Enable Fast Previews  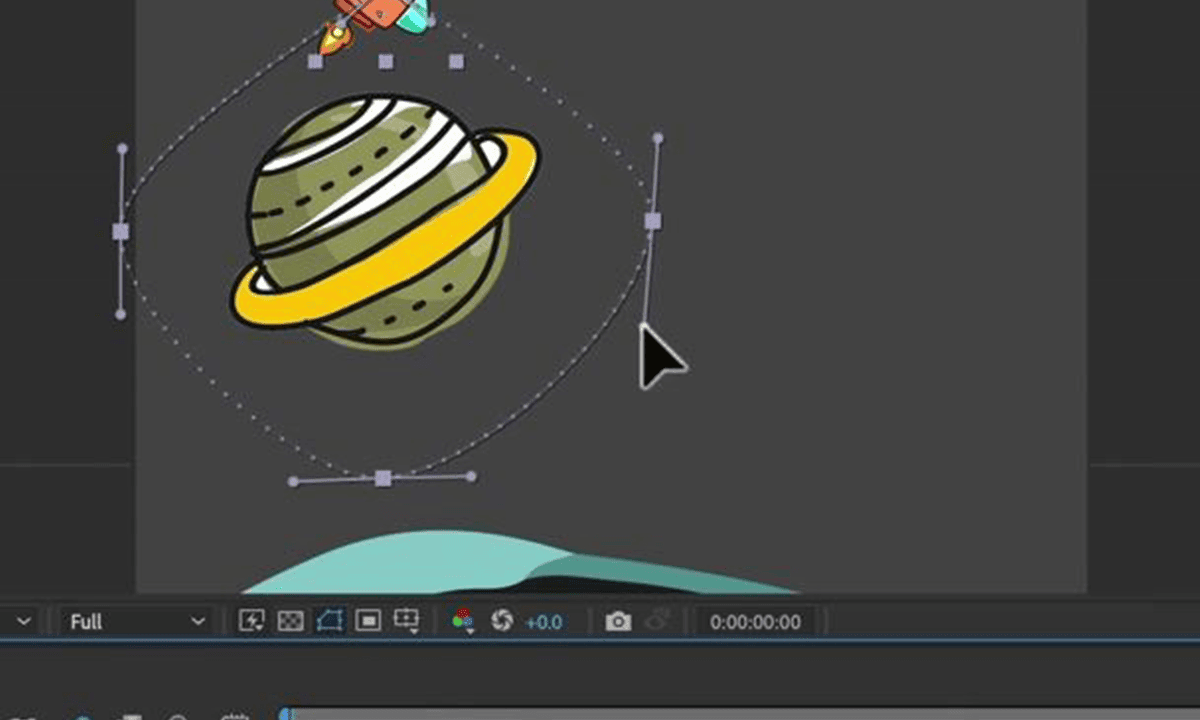point(252,621)
